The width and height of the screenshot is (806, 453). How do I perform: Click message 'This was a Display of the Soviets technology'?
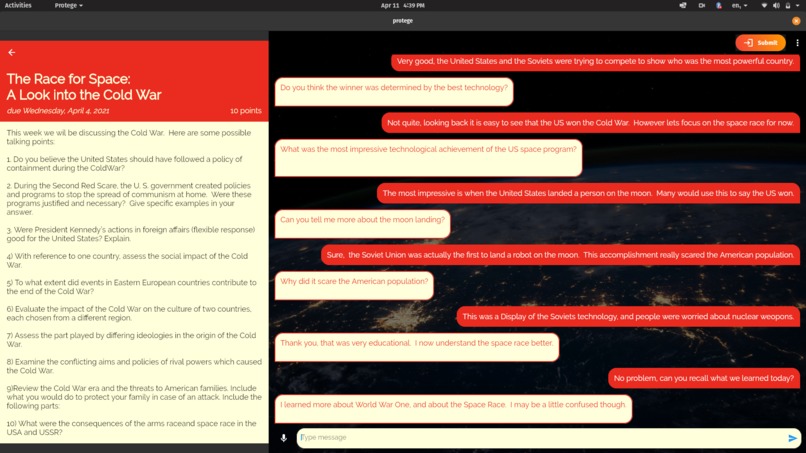(x=628, y=317)
